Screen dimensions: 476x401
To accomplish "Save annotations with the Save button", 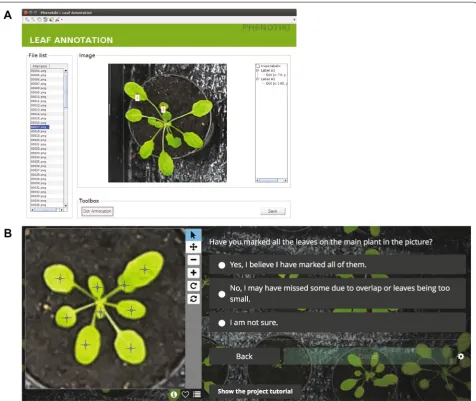I will [x=273, y=211].
